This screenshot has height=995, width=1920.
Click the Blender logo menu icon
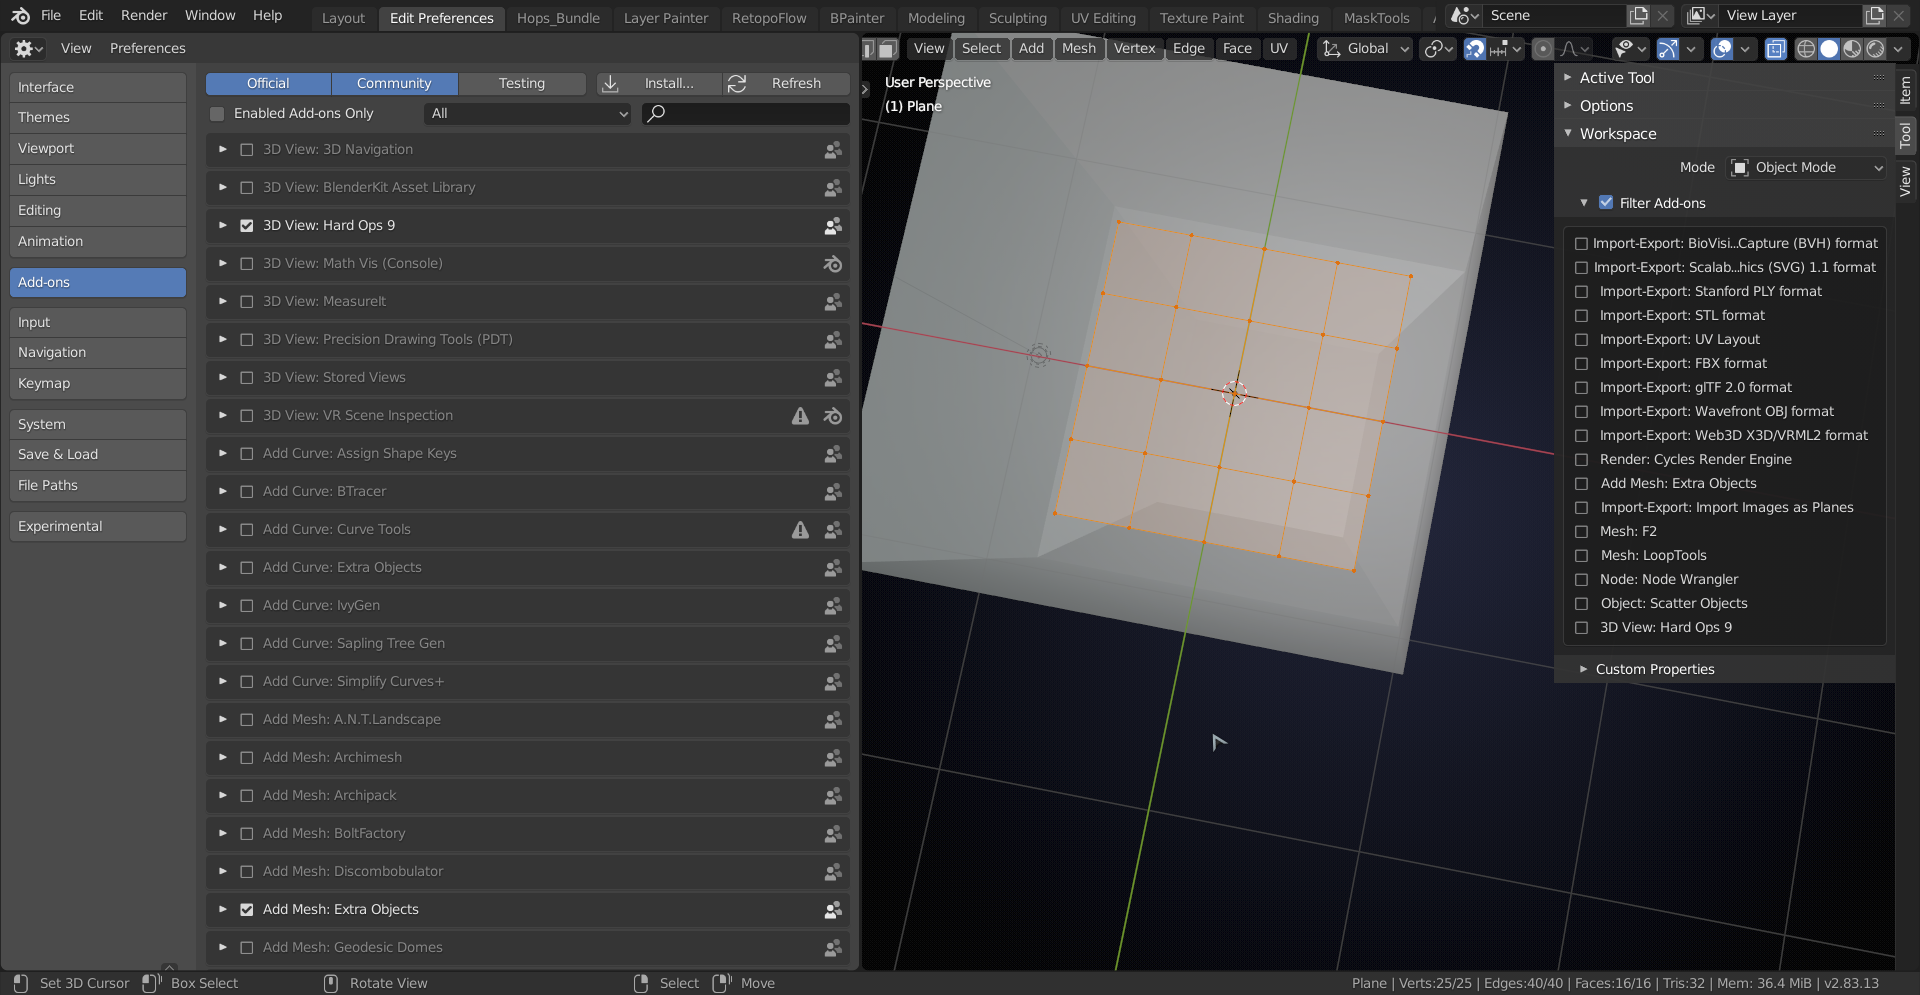(x=20, y=16)
